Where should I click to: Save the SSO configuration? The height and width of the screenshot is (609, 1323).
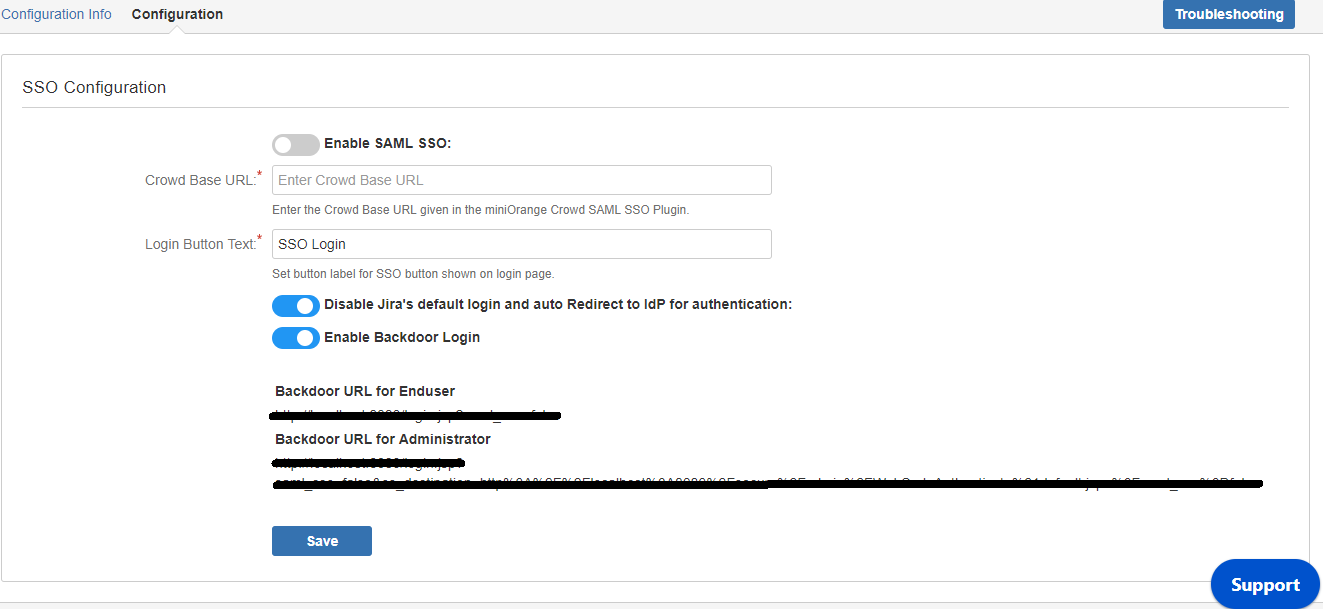322,541
